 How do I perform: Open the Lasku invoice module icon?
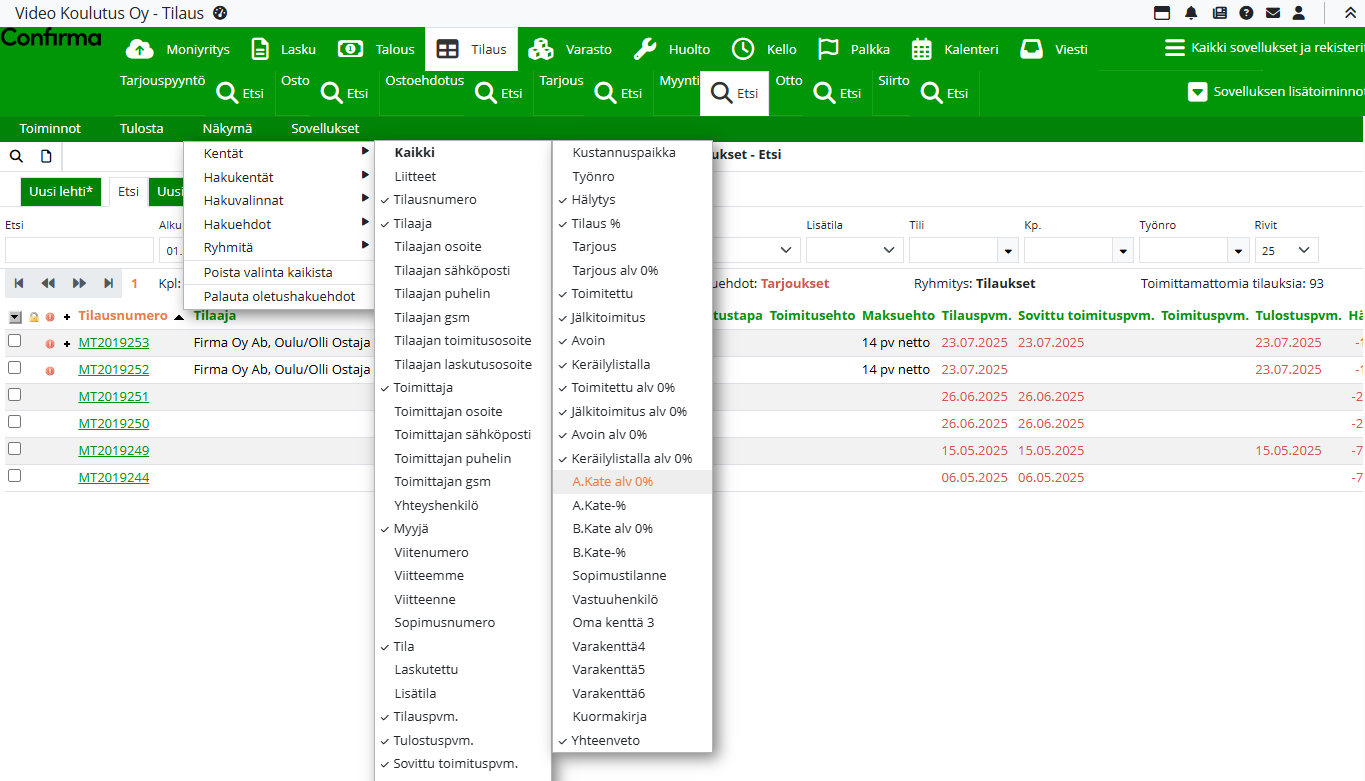[x=260, y=49]
